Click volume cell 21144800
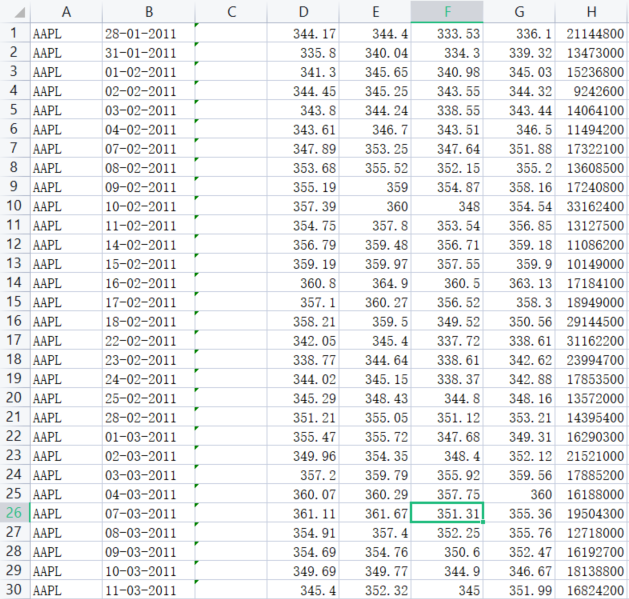The width and height of the screenshot is (629, 599). pyautogui.click(x=592, y=33)
